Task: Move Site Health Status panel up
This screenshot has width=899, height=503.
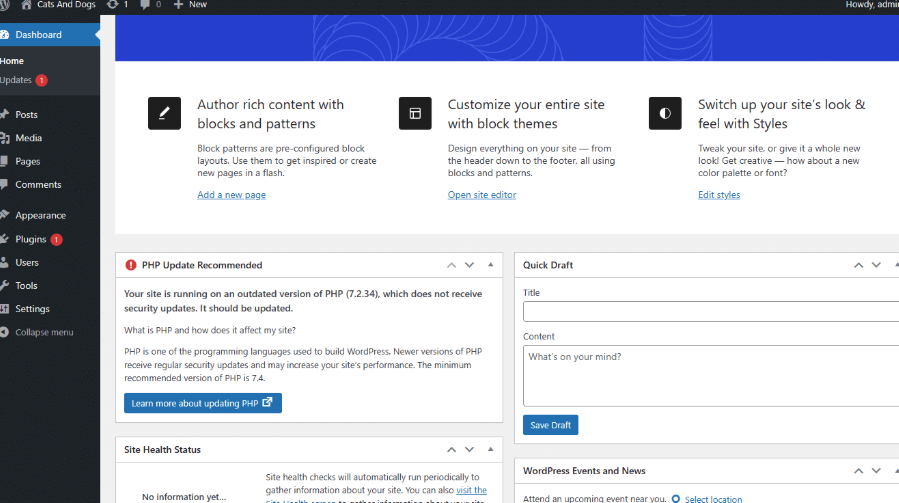Action: pyautogui.click(x=452, y=450)
